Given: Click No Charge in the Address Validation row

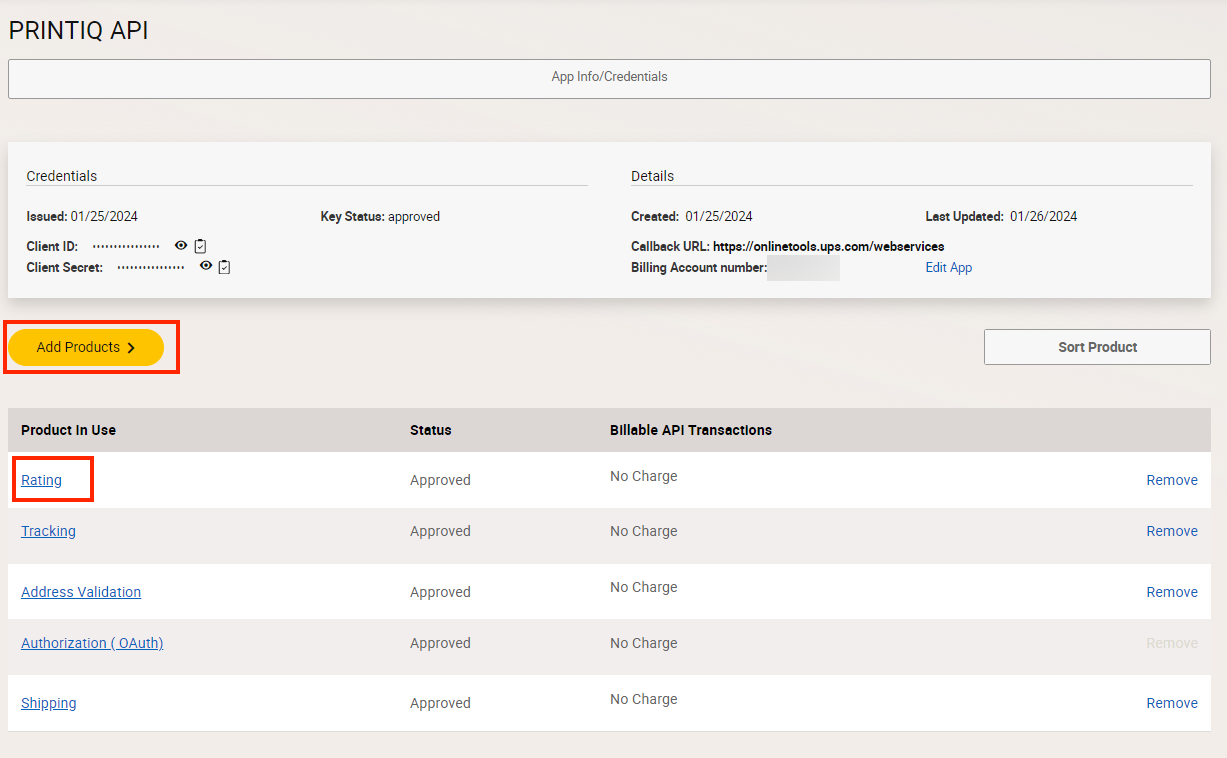Looking at the screenshot, I should pos(643,587).
